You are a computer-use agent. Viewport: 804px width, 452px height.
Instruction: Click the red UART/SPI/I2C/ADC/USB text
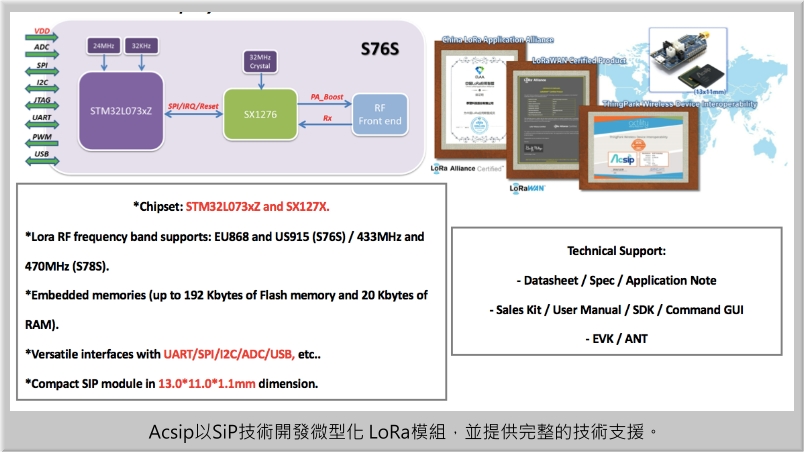pyautogui.click(x=229, y=354)
